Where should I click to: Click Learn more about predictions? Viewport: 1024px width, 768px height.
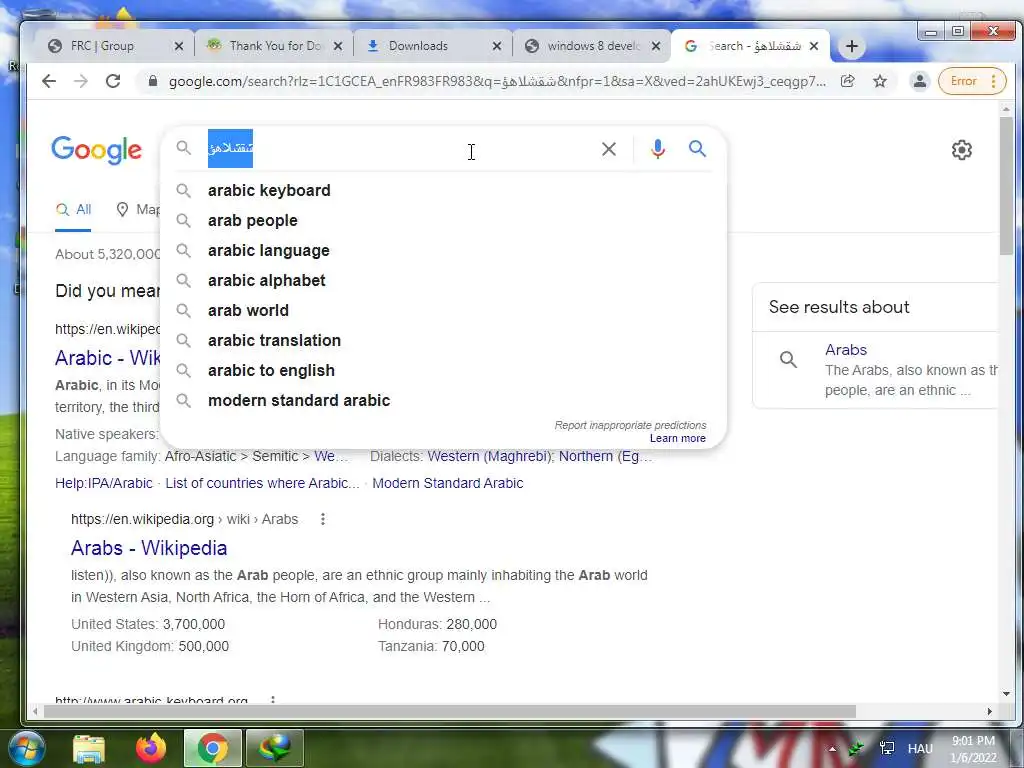677,438
